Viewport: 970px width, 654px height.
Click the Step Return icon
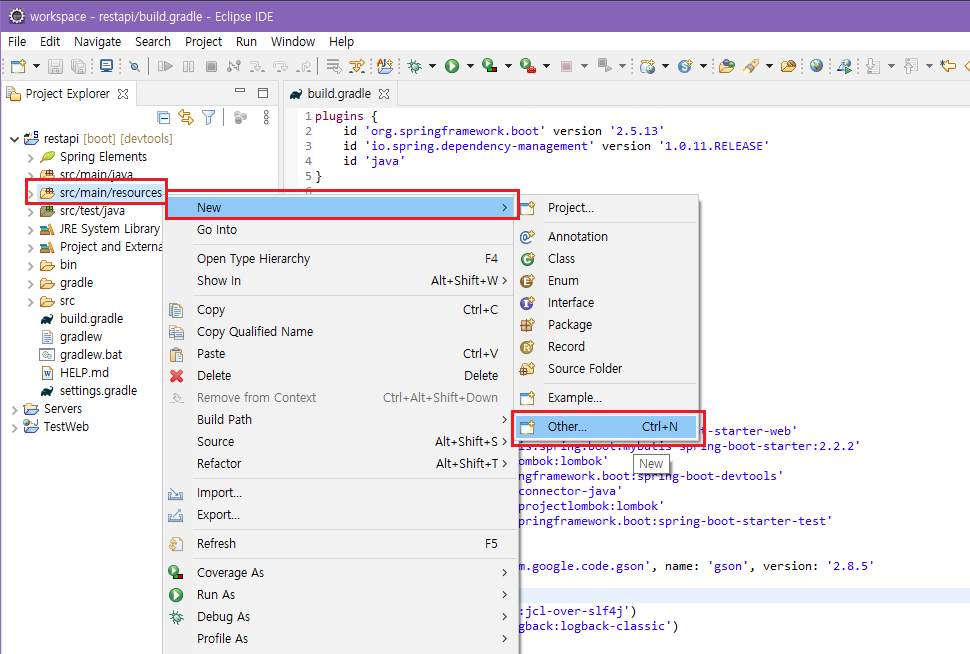pos(303,66)
